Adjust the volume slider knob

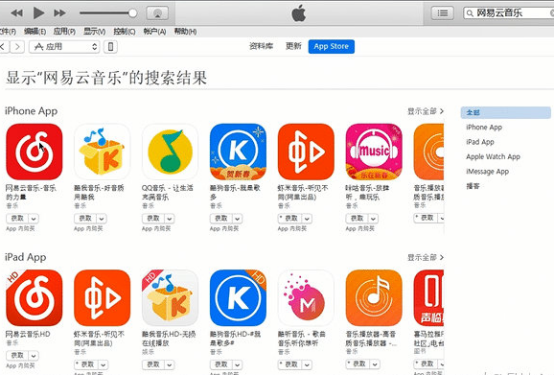coord(132,13)
